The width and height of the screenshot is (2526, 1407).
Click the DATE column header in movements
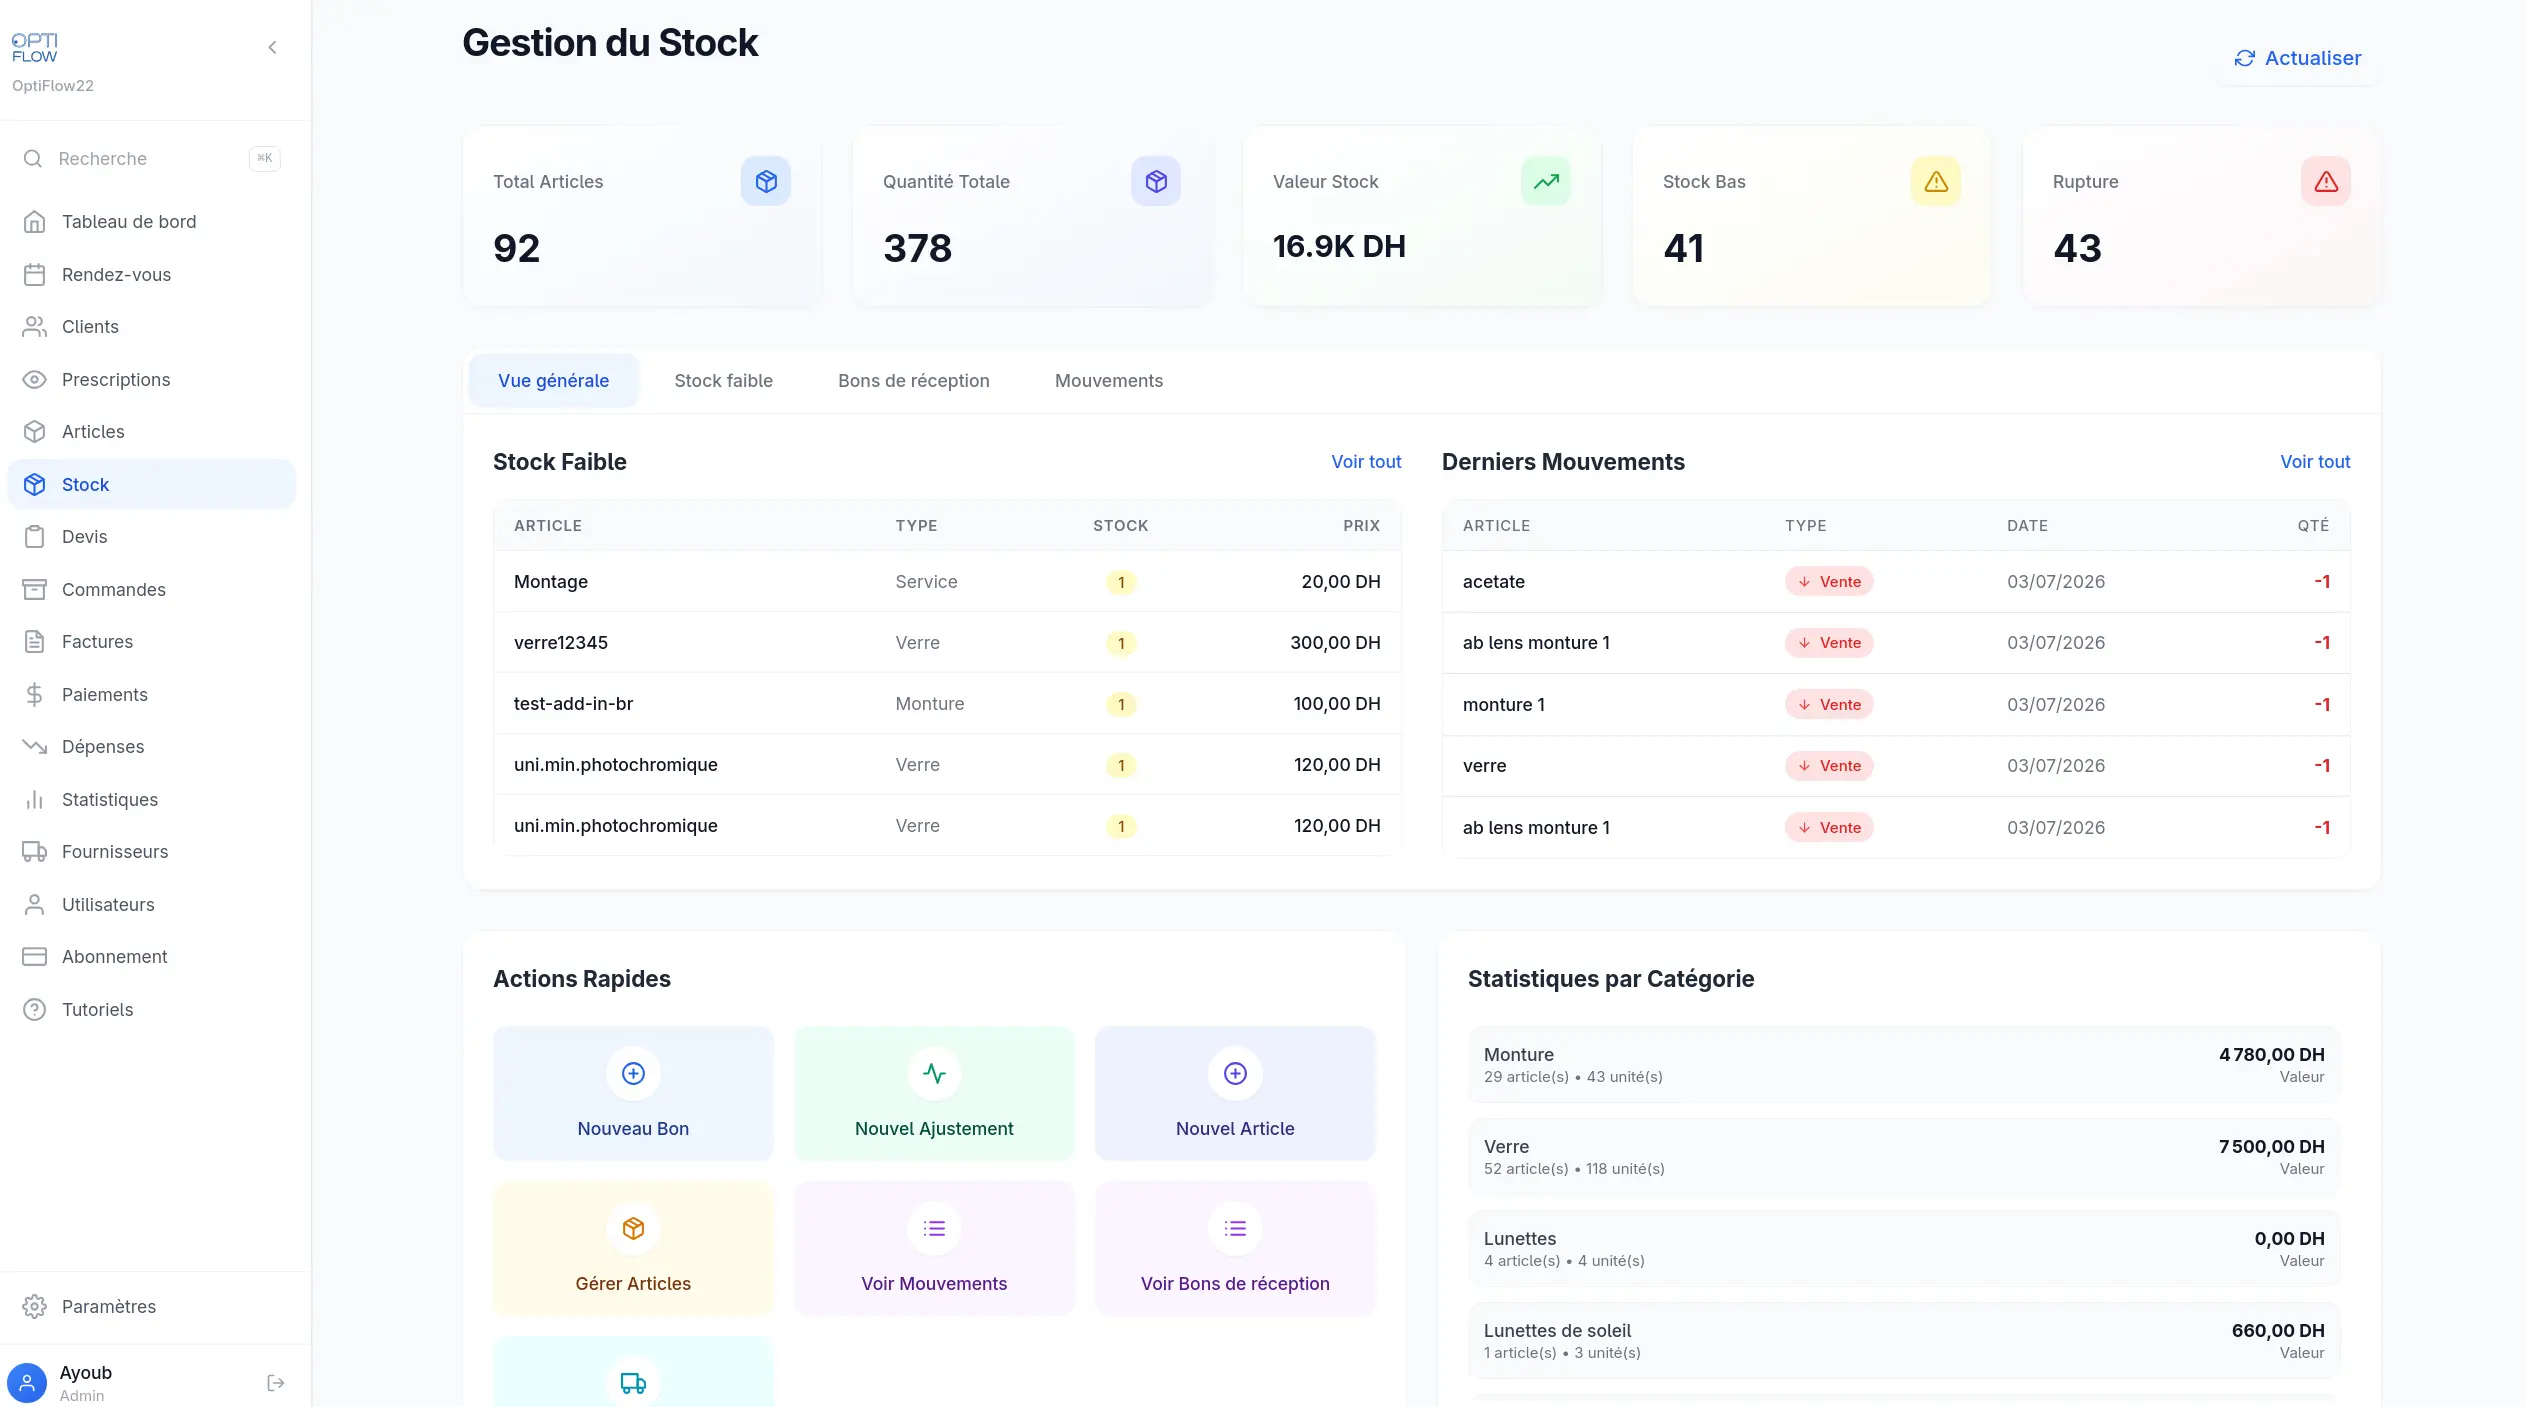click(x=2027, y=526)
